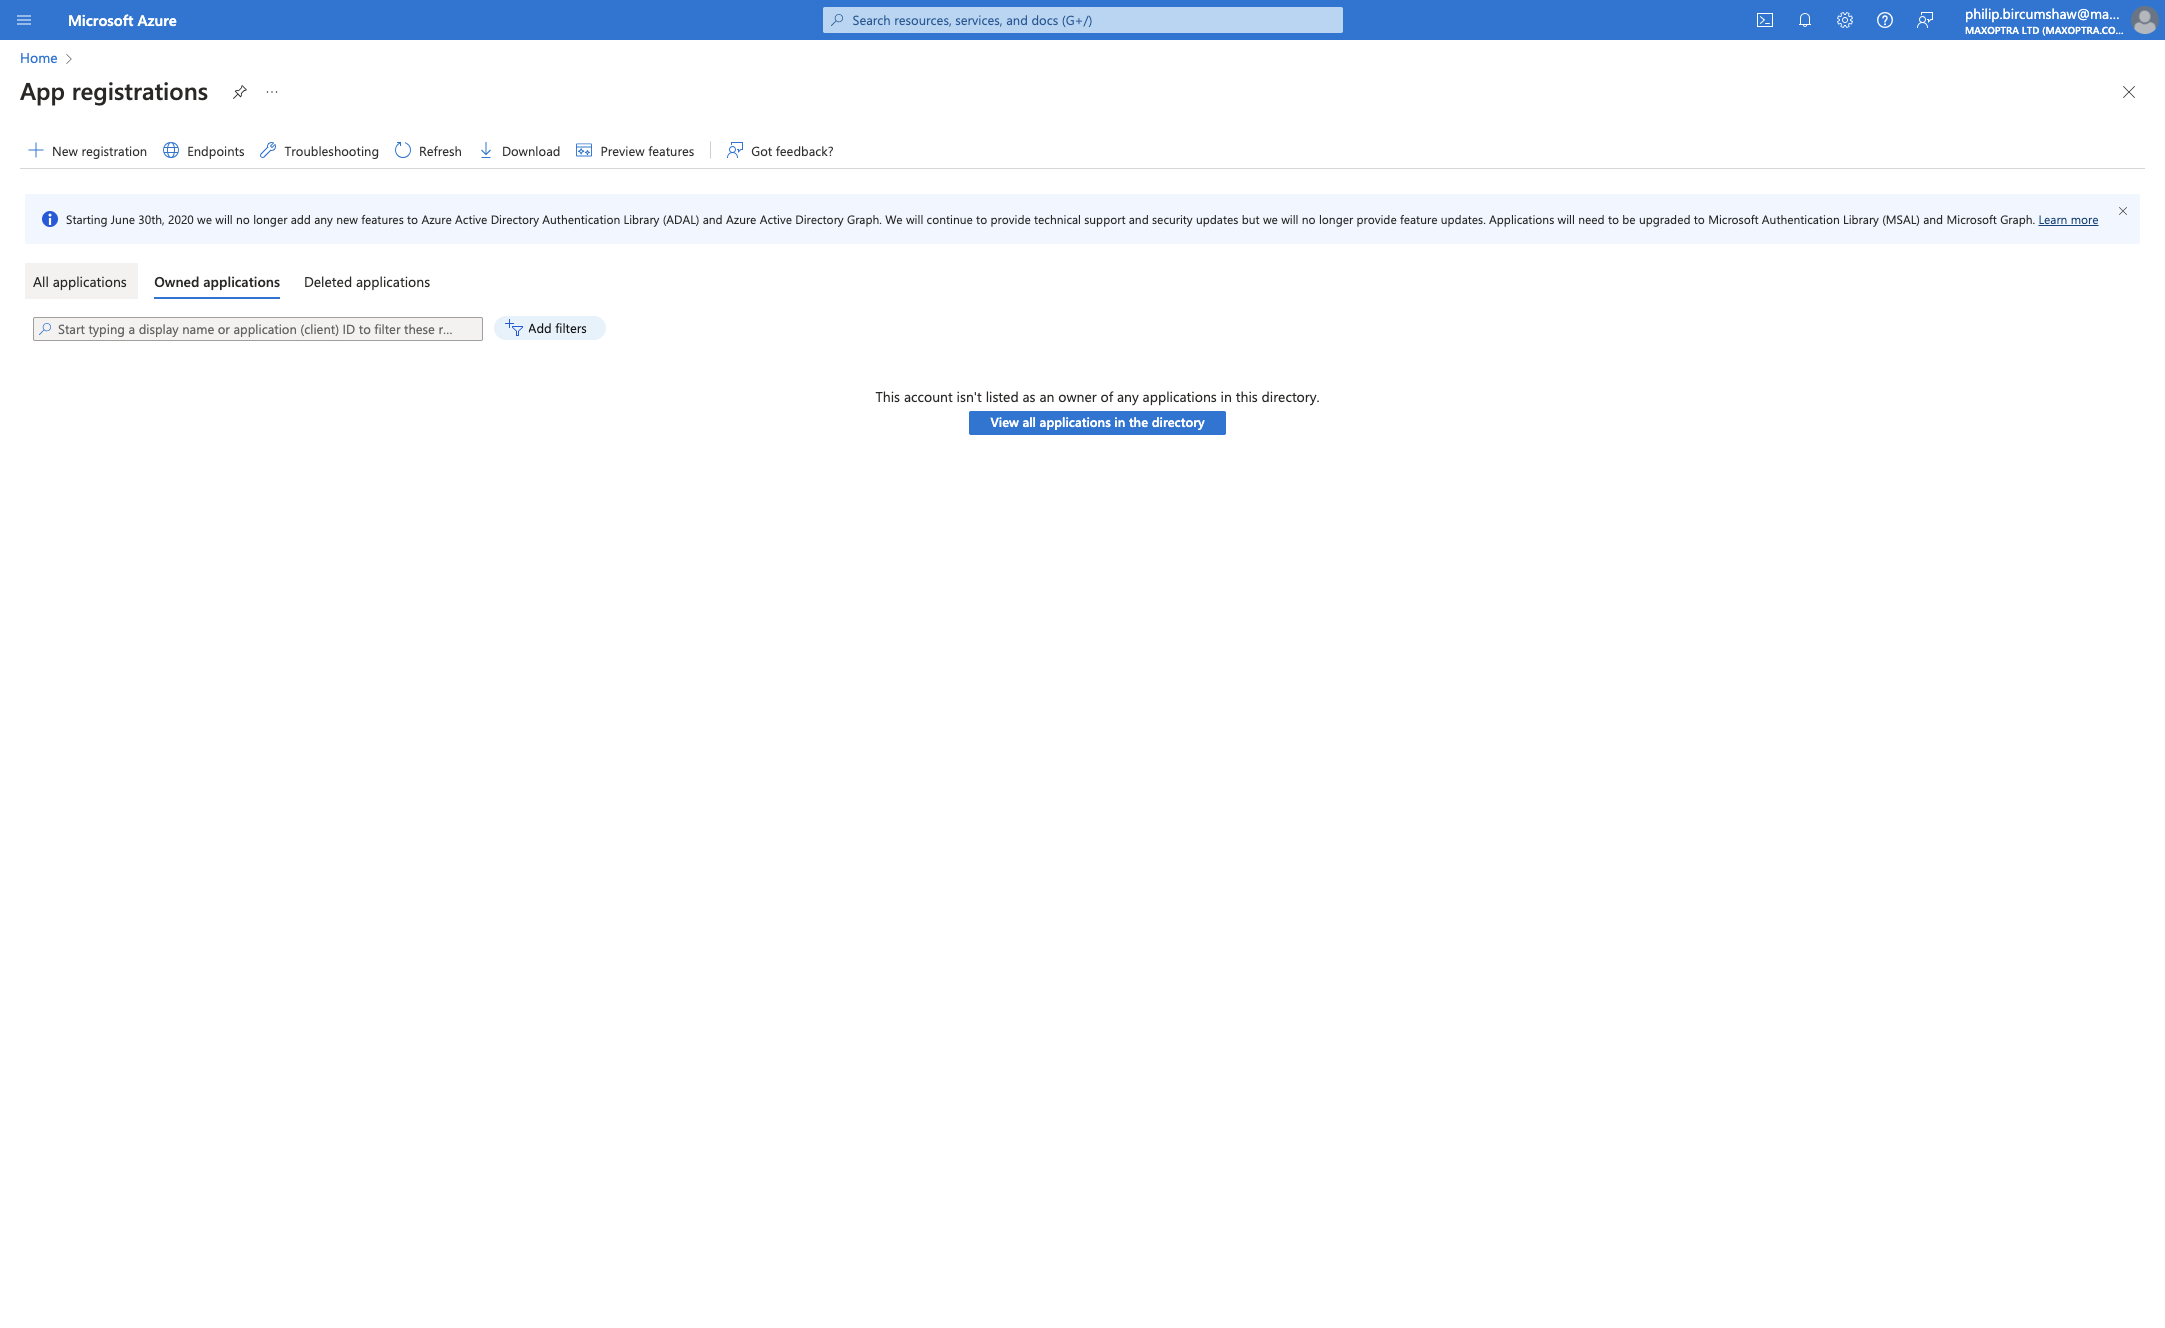Open portal settings gear
Image resolution: width=2165 pixels, height=1328 pixels.
[x=1845, y=20]
